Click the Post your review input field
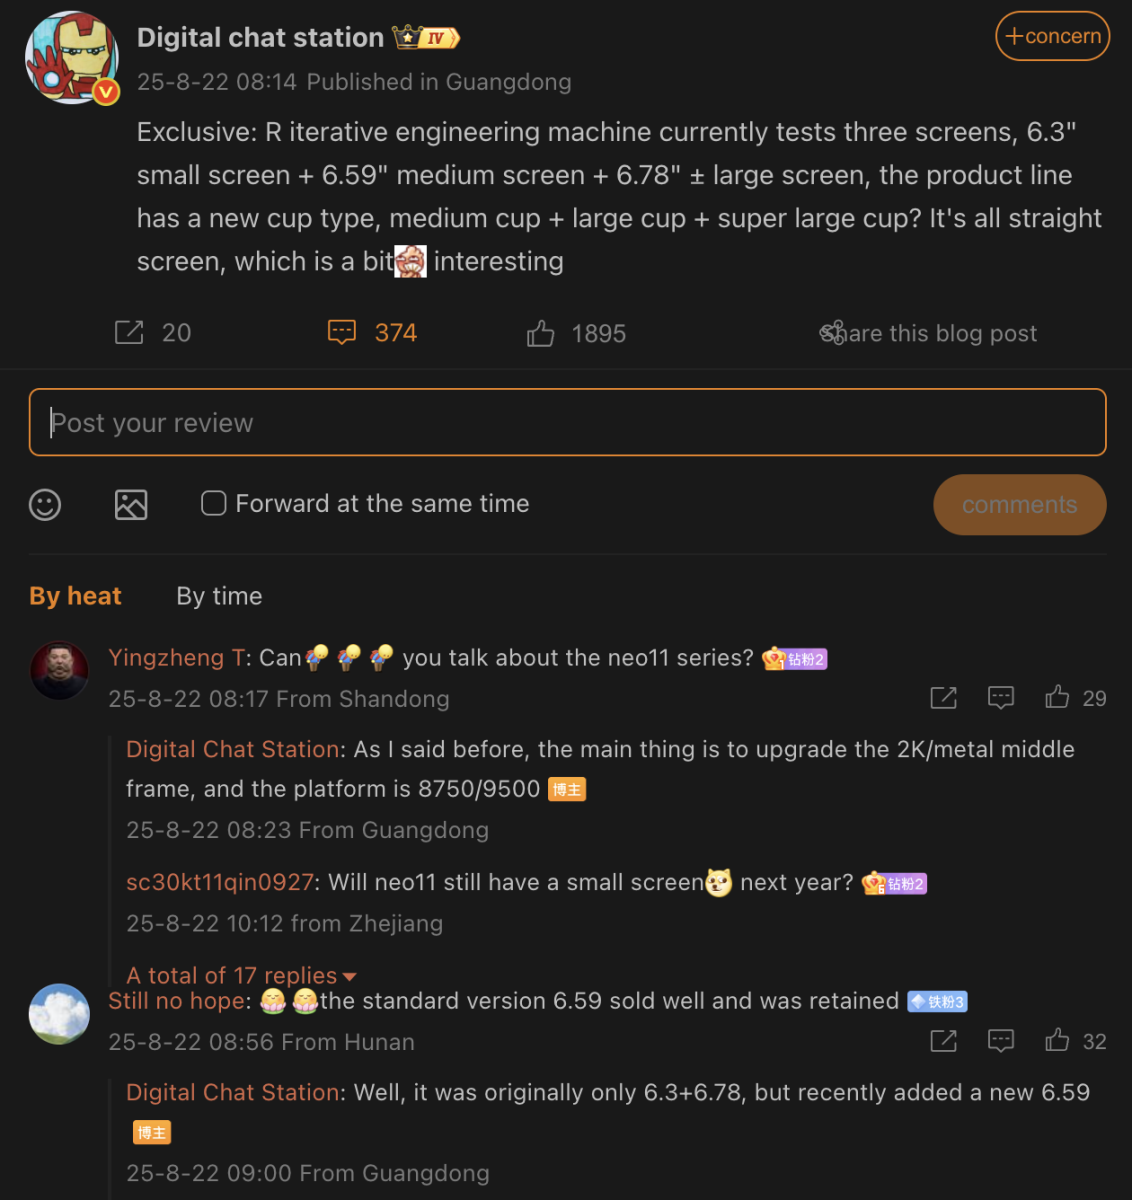The image size is (1132, 1200). pos(568,422)
